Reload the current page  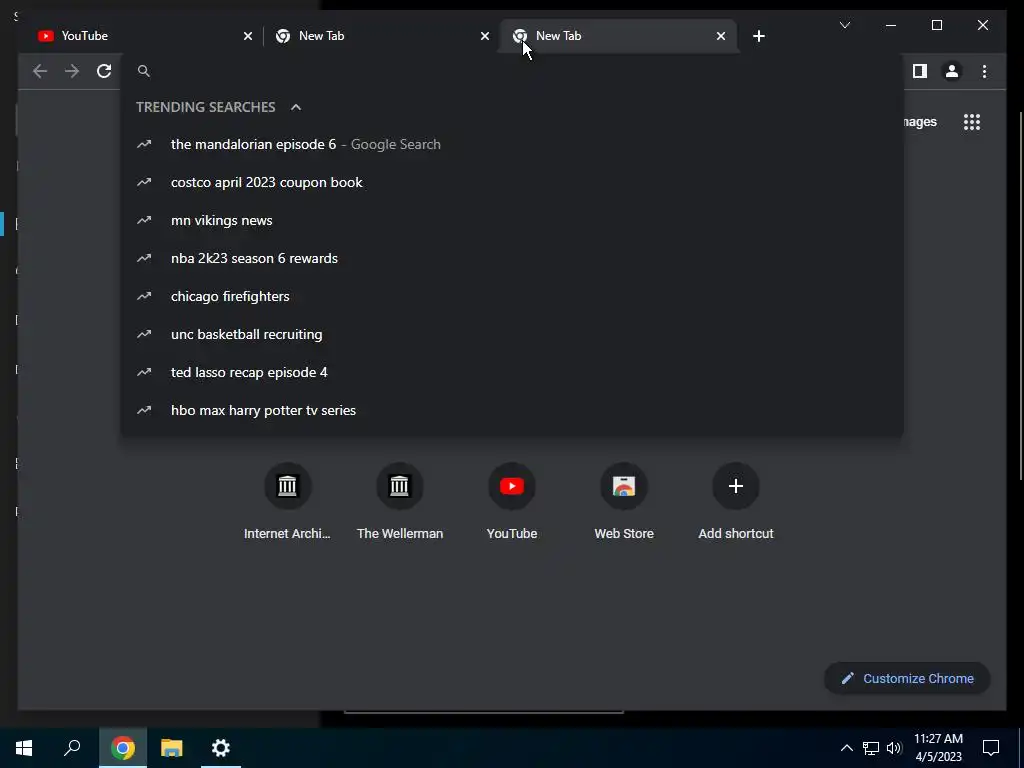(x=104, y=71)
